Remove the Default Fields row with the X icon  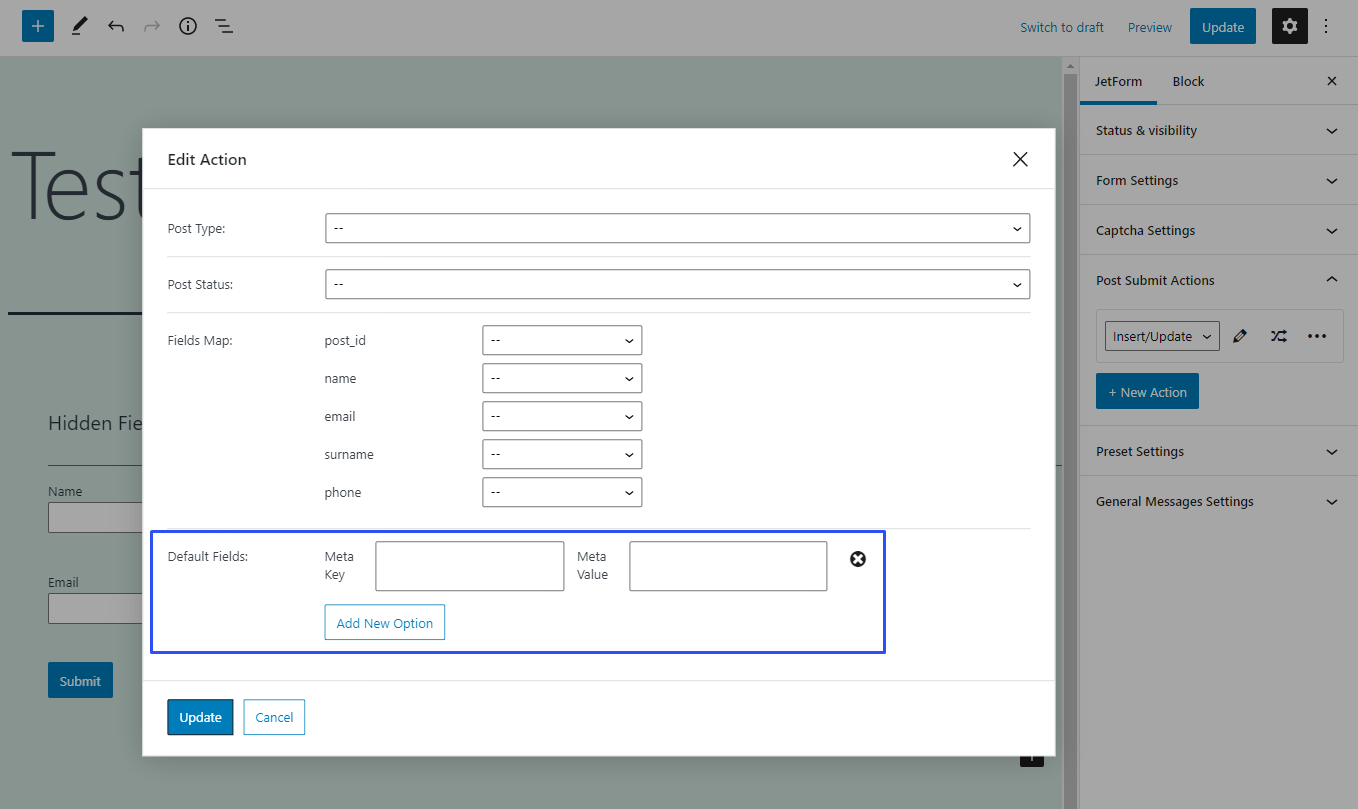[x=858, y=559]
